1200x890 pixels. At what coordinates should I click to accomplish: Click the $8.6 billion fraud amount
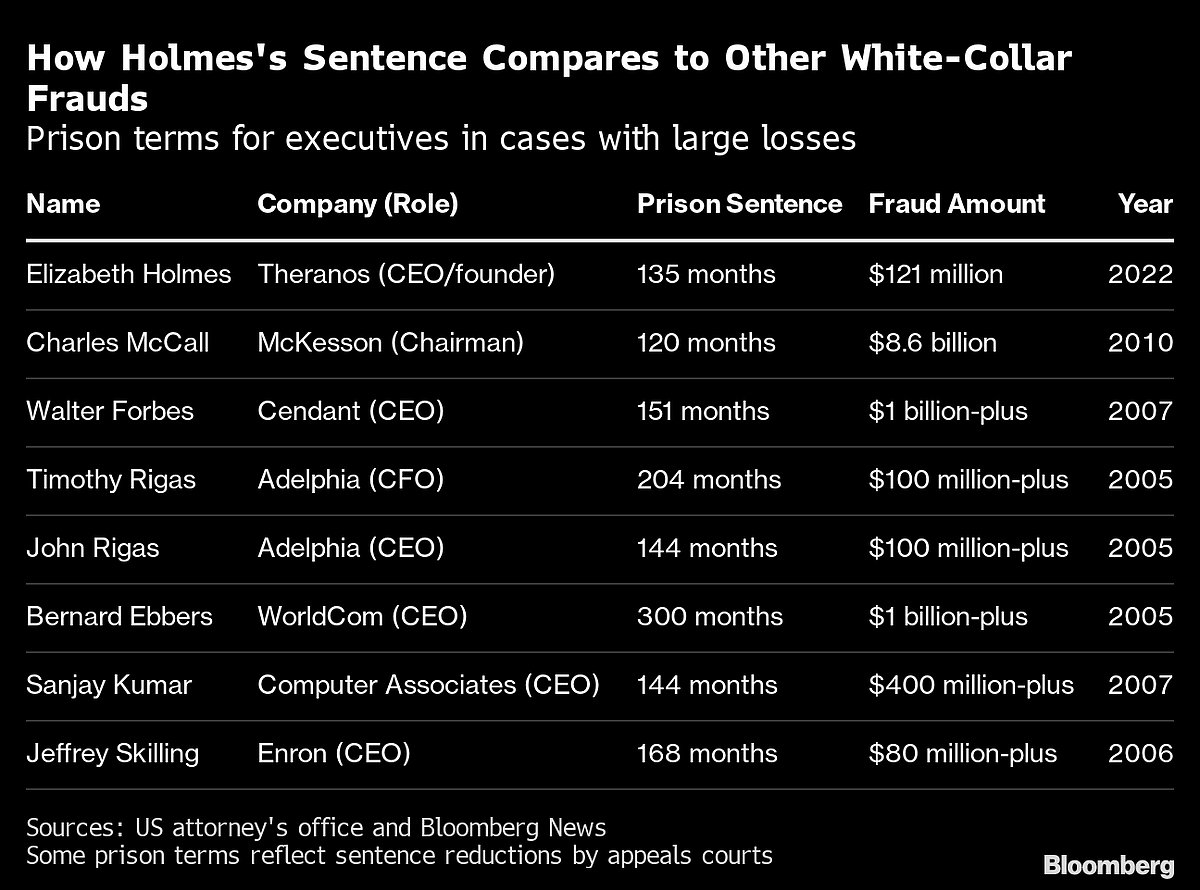(x=932, y=343)
